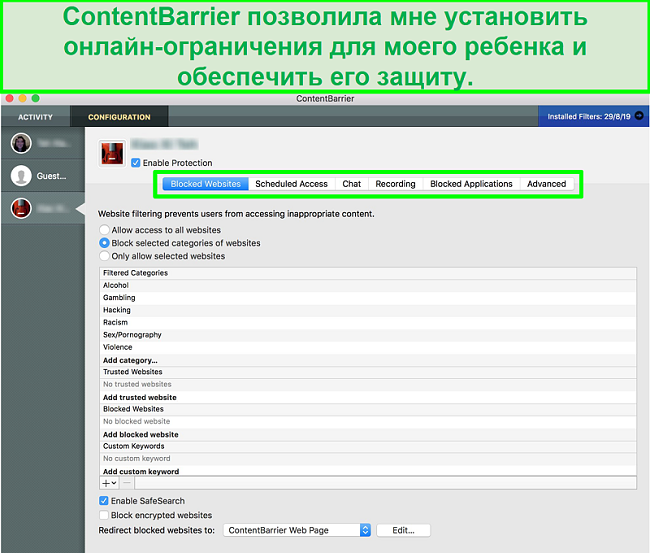Click Add blocked website row

pyautogui.click(x=368, y=434)
